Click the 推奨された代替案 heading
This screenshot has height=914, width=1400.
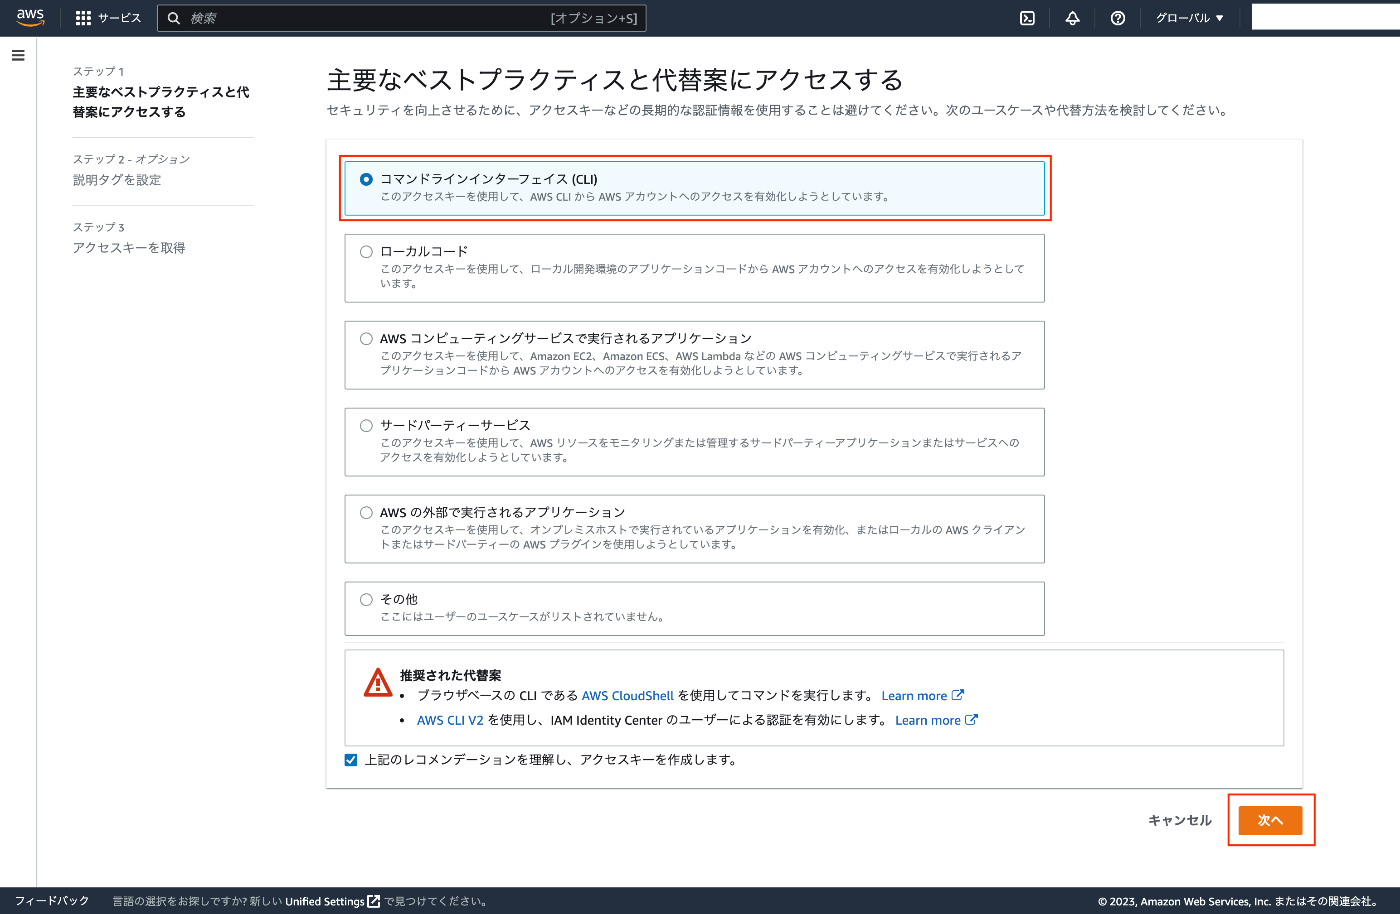[451, 676]
